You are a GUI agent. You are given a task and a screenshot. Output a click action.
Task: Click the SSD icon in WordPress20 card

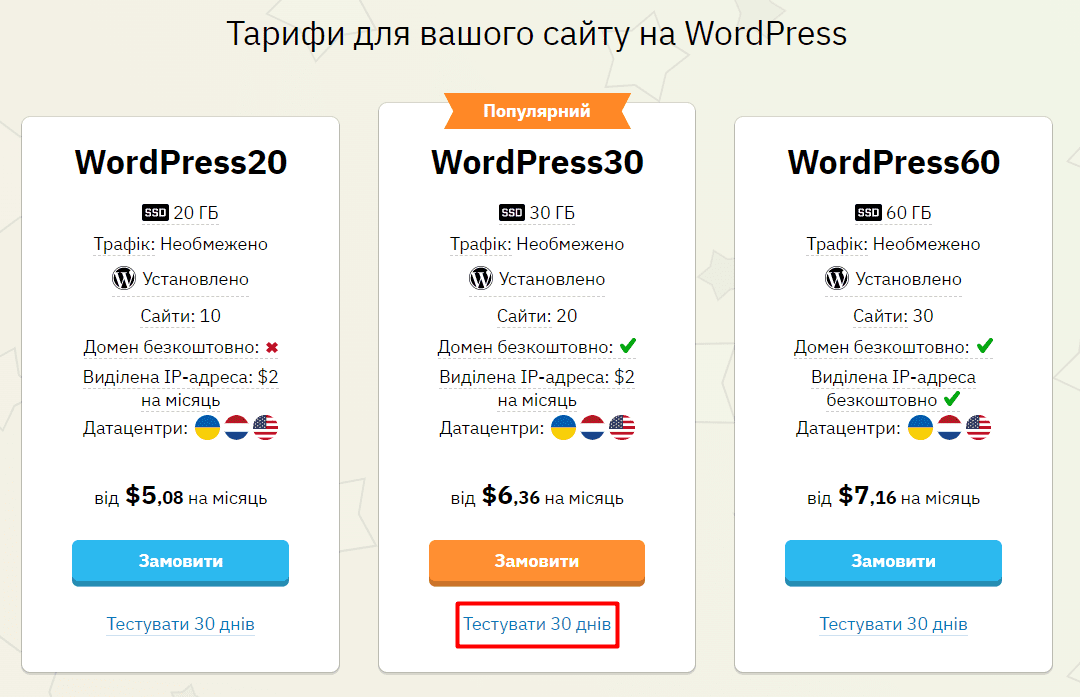coord(155,213)
